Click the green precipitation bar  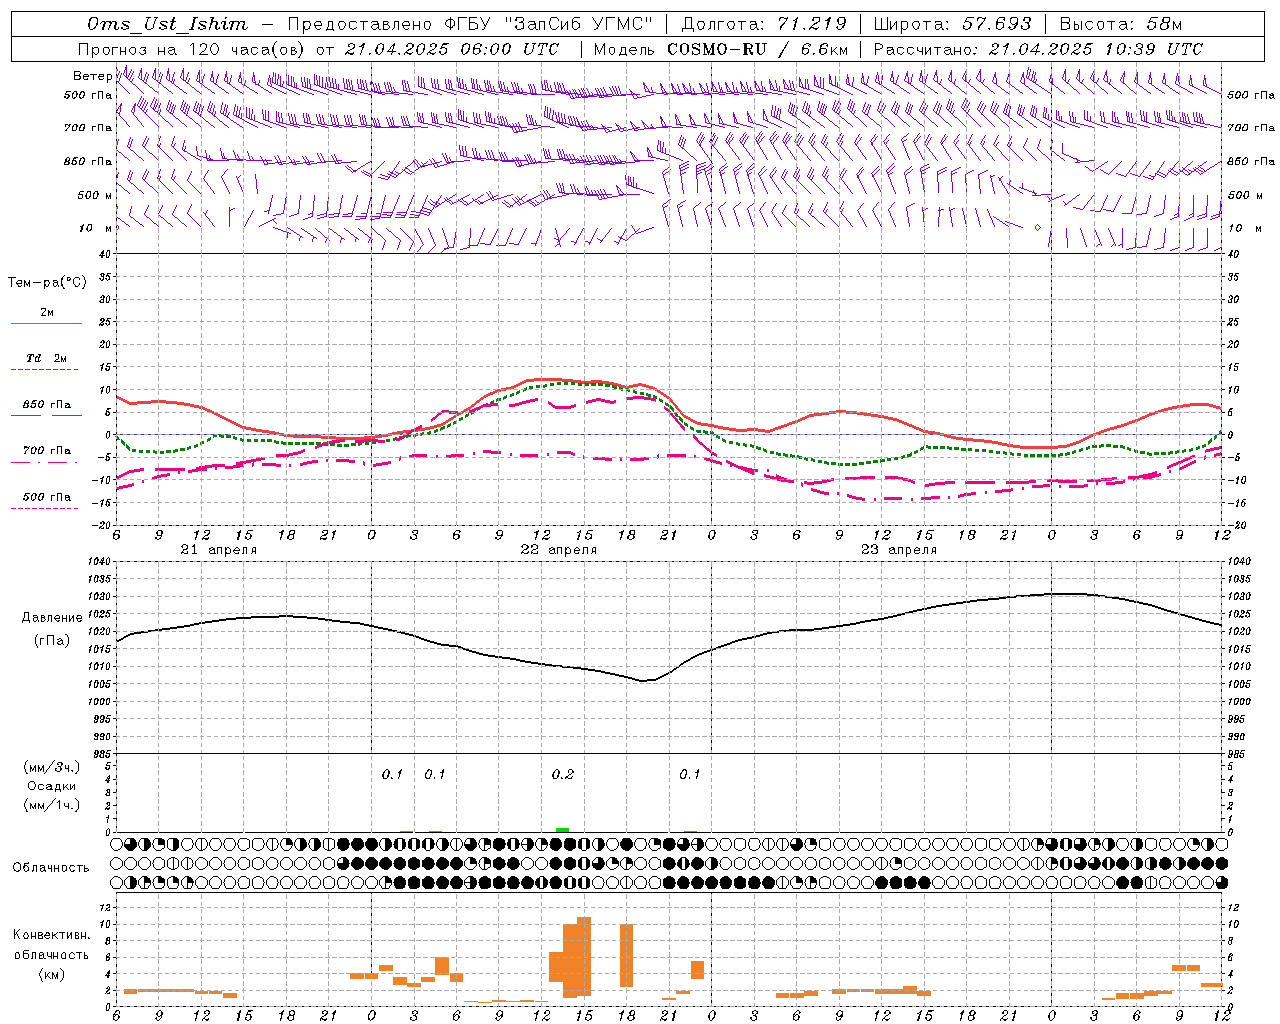(x=563, y=830)
